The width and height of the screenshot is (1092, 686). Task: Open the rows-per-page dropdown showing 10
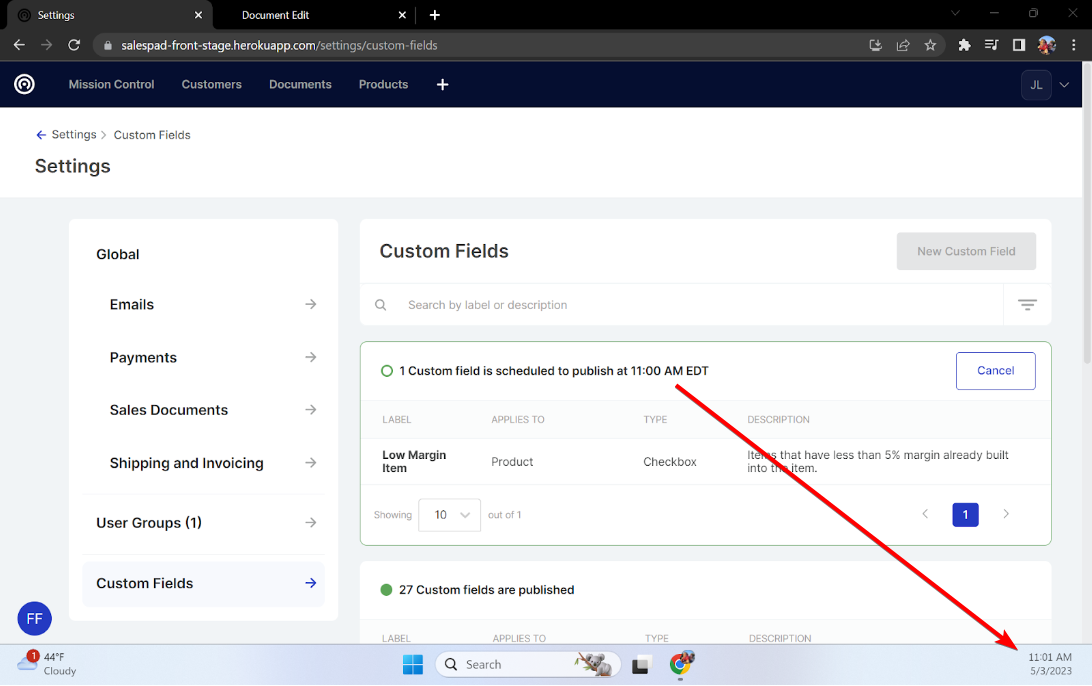pos(449,515)
